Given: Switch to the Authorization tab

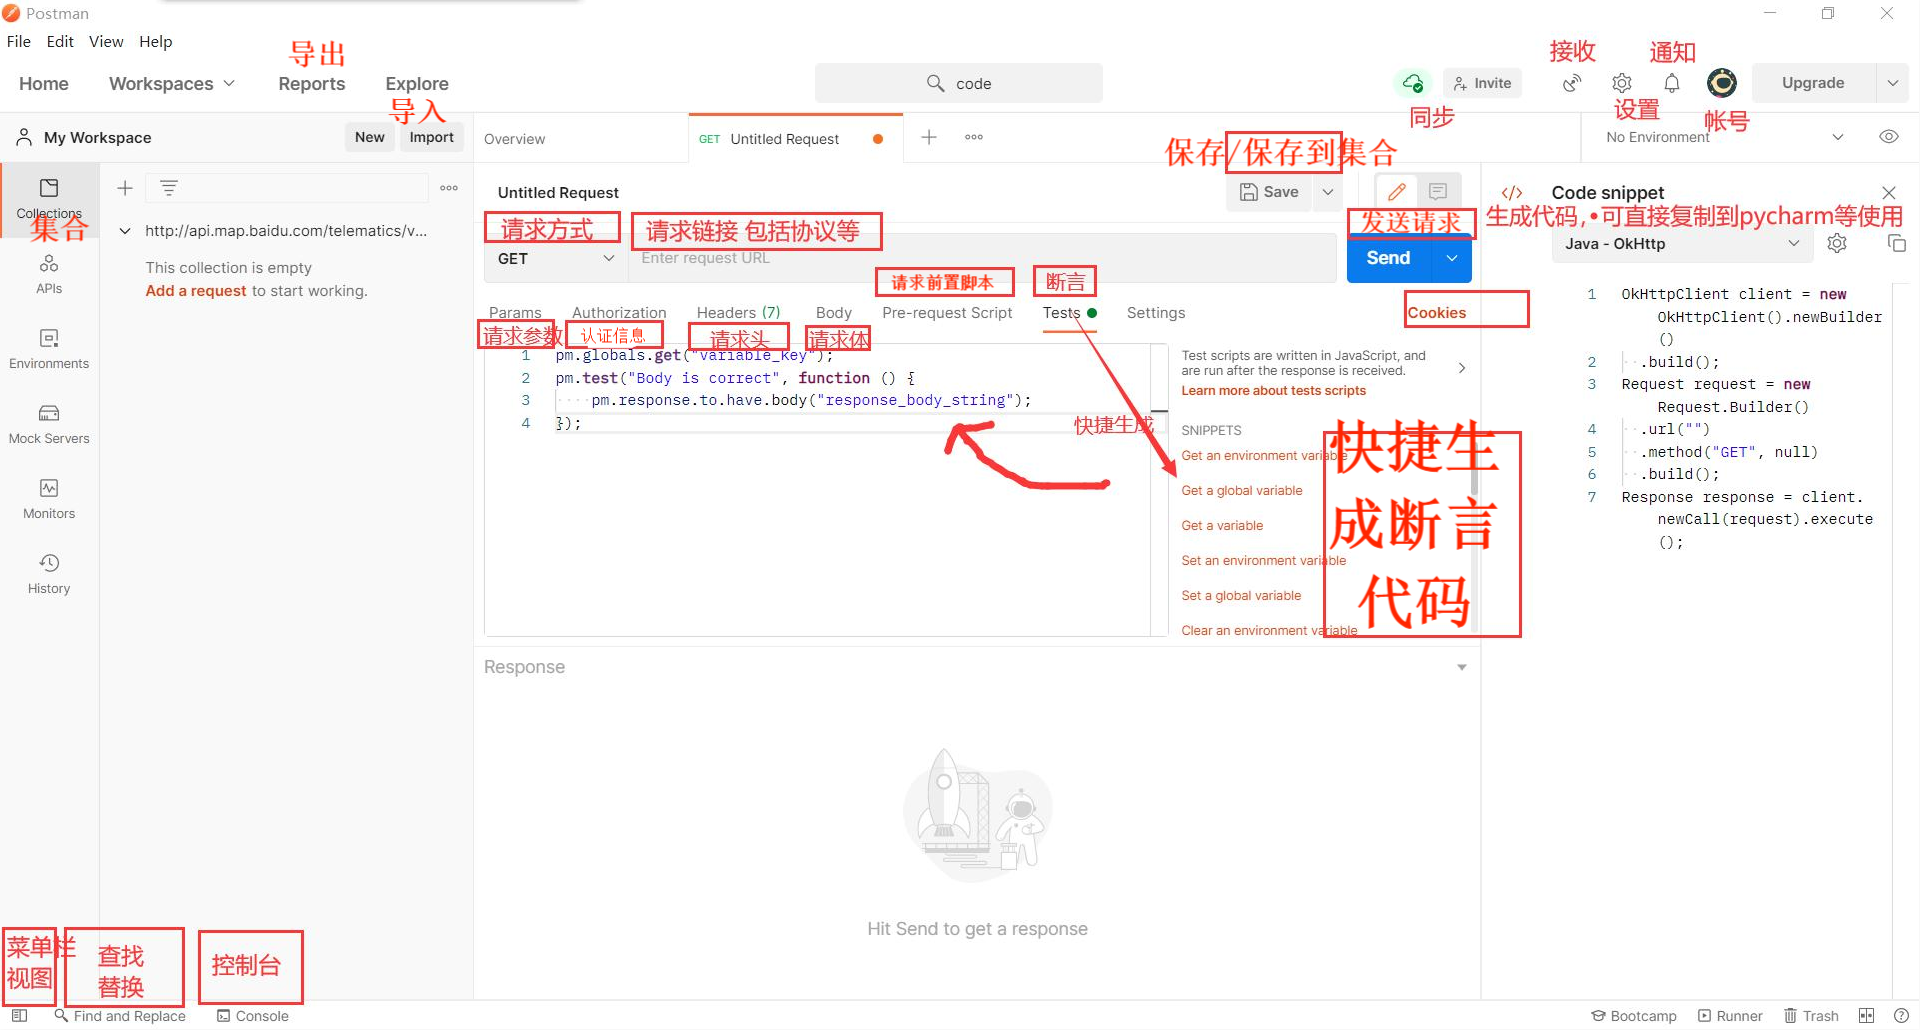Looking at the screenshot, I should (x=619, y=312).
